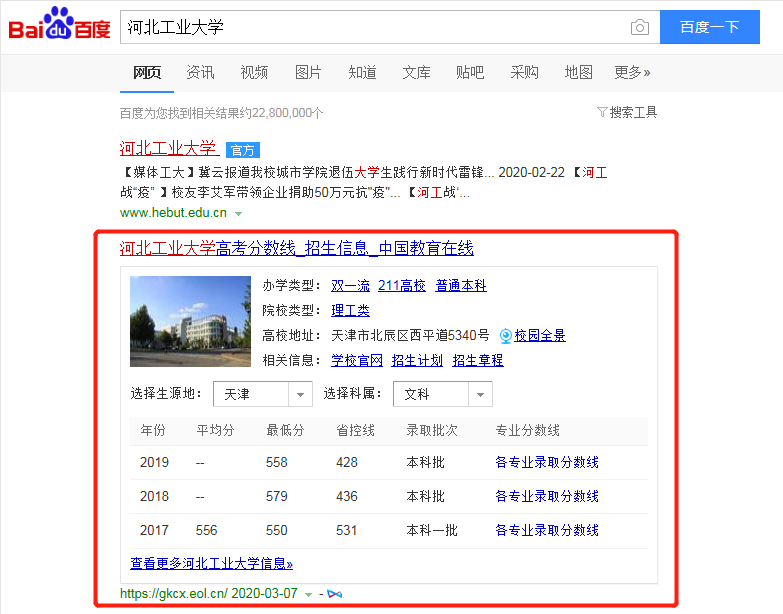
Task: Click the university campus thumbnail
Action: tap(190, 321)
